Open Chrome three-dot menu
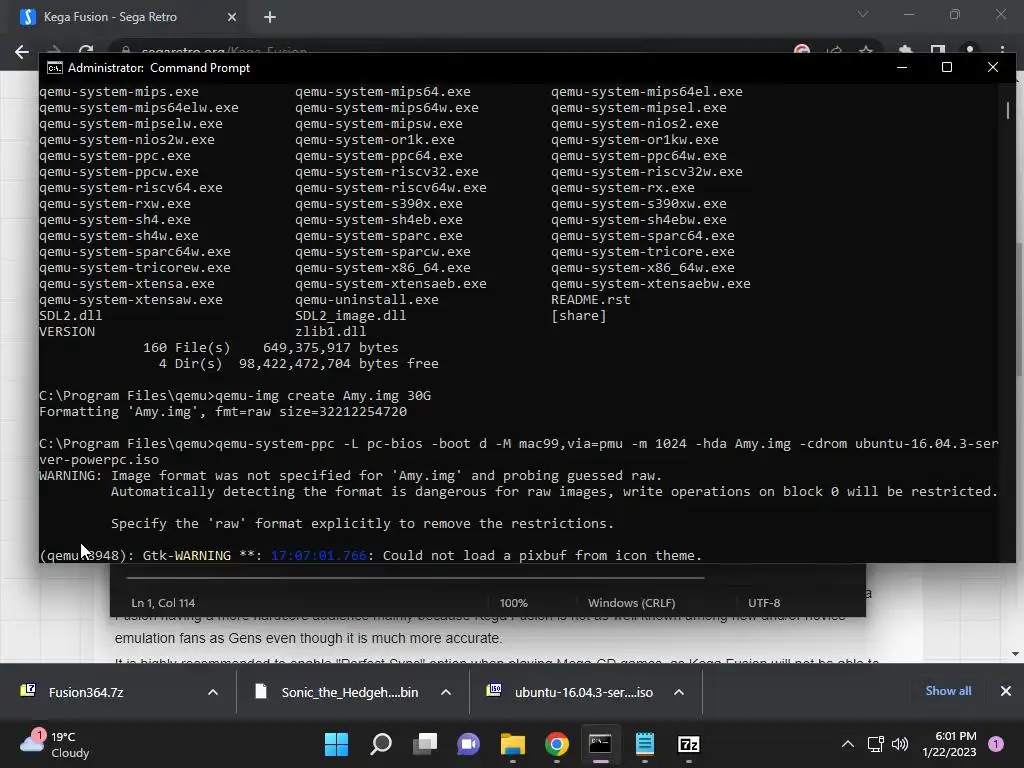The image size is (1024, 768). pos(1002,50)
